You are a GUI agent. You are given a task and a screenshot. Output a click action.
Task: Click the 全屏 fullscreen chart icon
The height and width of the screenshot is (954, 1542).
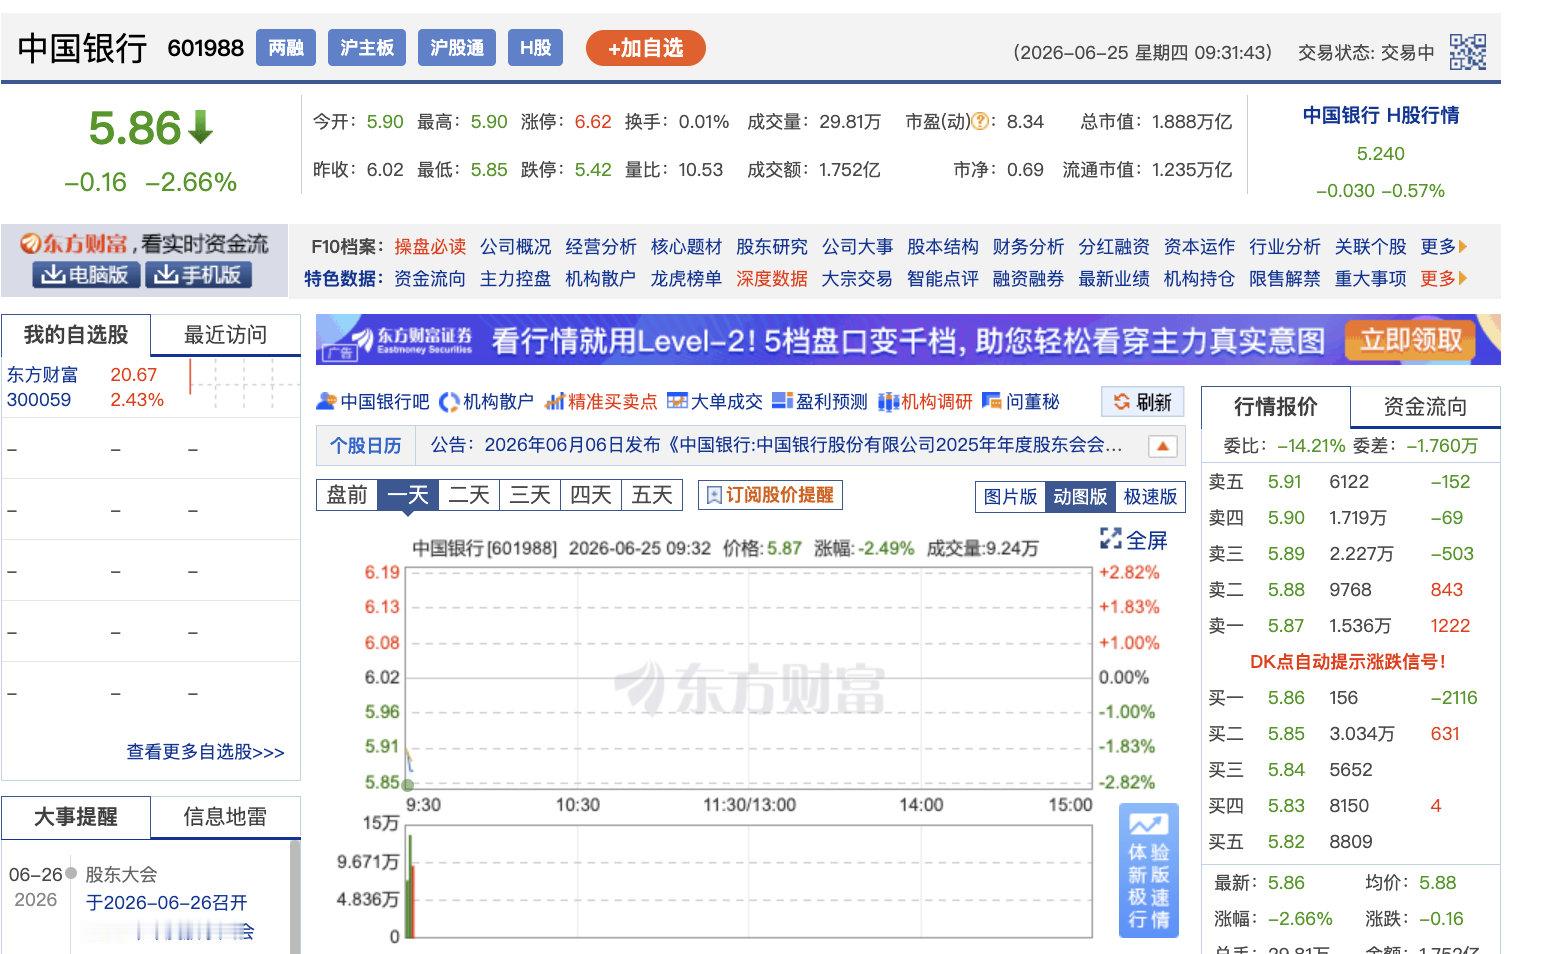click(x=1110, y=539)
